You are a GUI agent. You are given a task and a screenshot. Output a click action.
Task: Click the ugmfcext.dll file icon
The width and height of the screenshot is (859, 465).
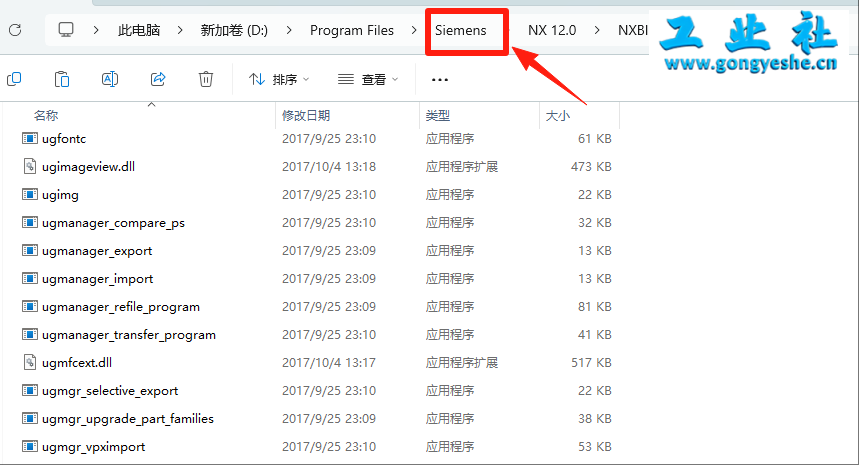tap(30, 362)
